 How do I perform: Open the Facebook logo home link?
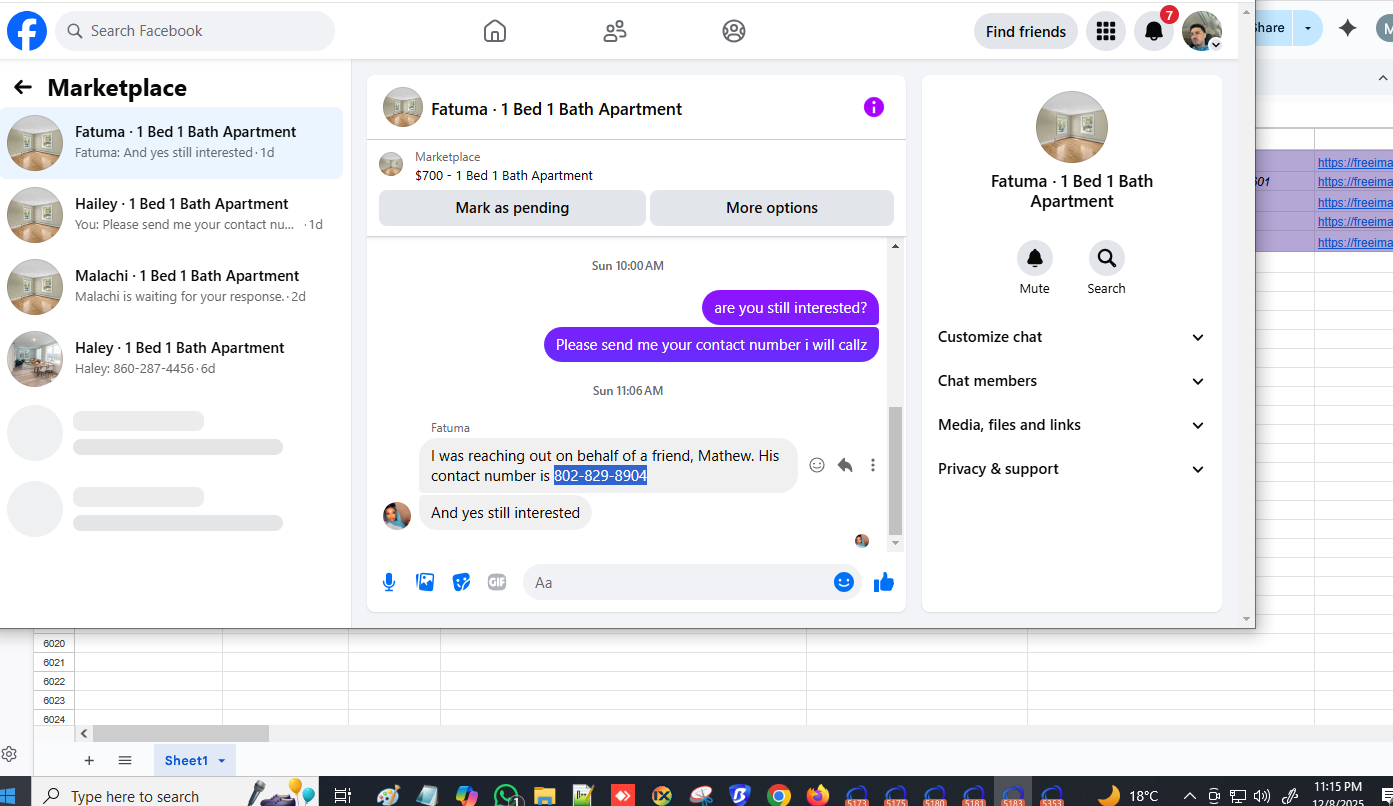(27, 31)
